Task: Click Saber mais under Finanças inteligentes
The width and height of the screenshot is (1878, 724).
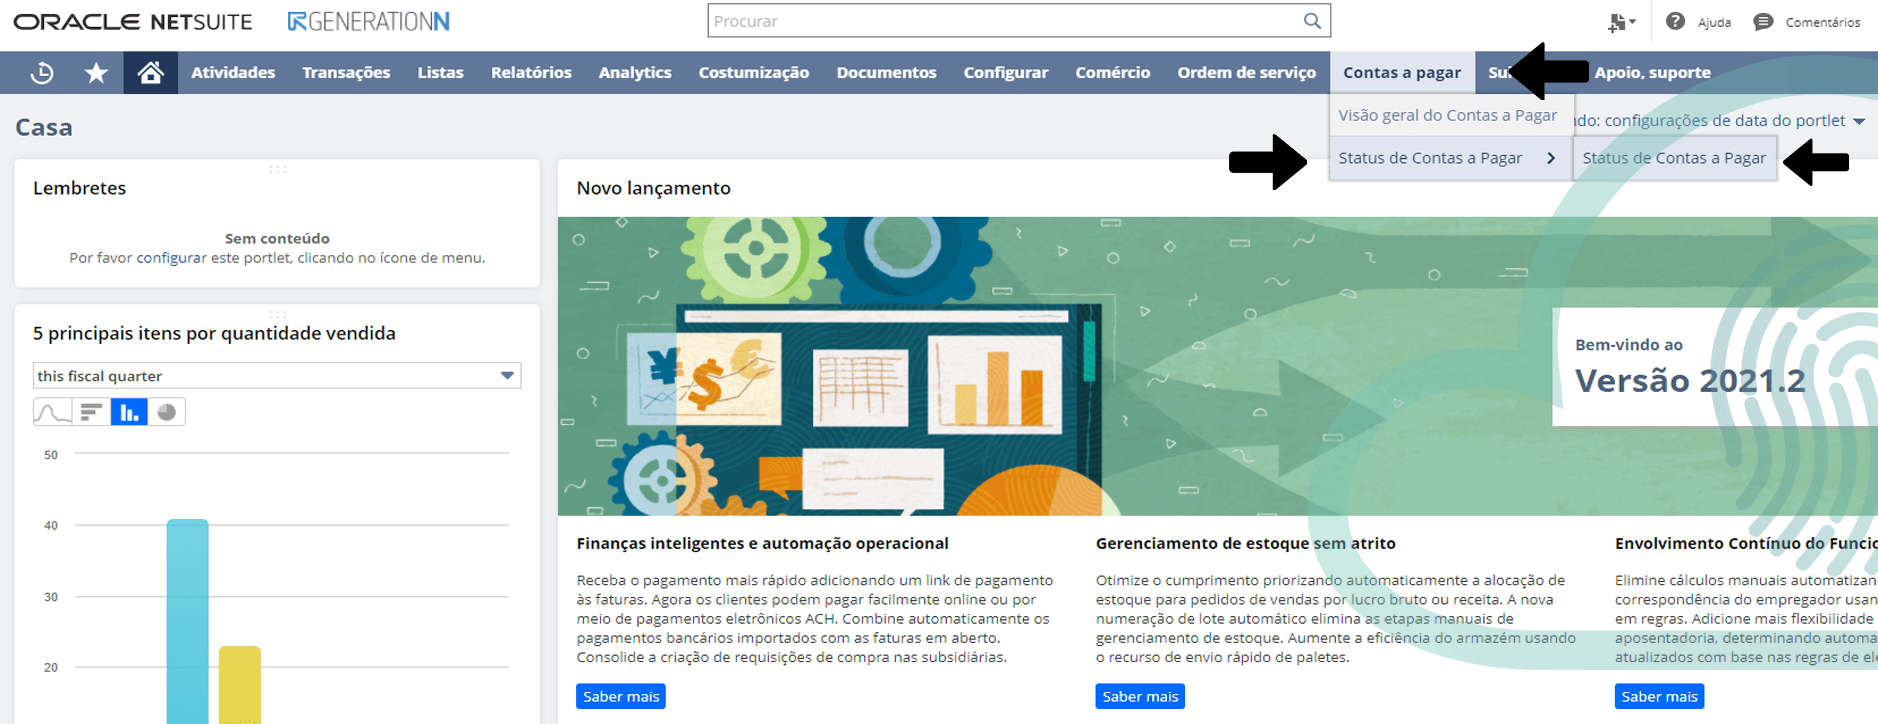Action: (621, 696)
